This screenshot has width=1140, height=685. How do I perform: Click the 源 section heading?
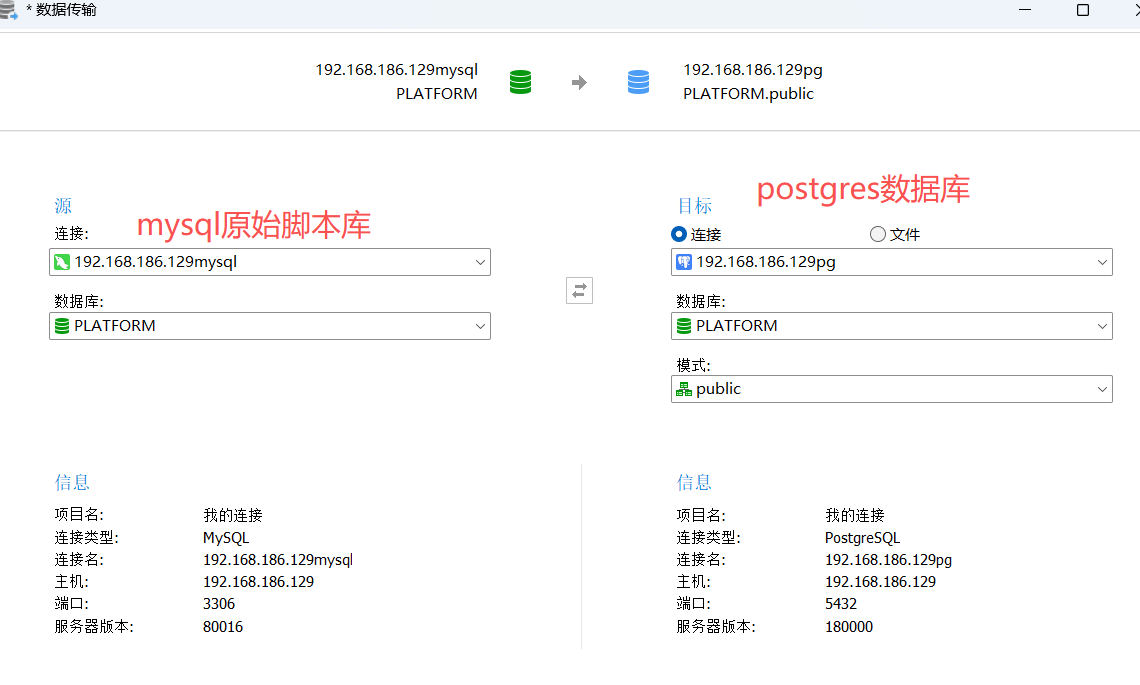63,206
